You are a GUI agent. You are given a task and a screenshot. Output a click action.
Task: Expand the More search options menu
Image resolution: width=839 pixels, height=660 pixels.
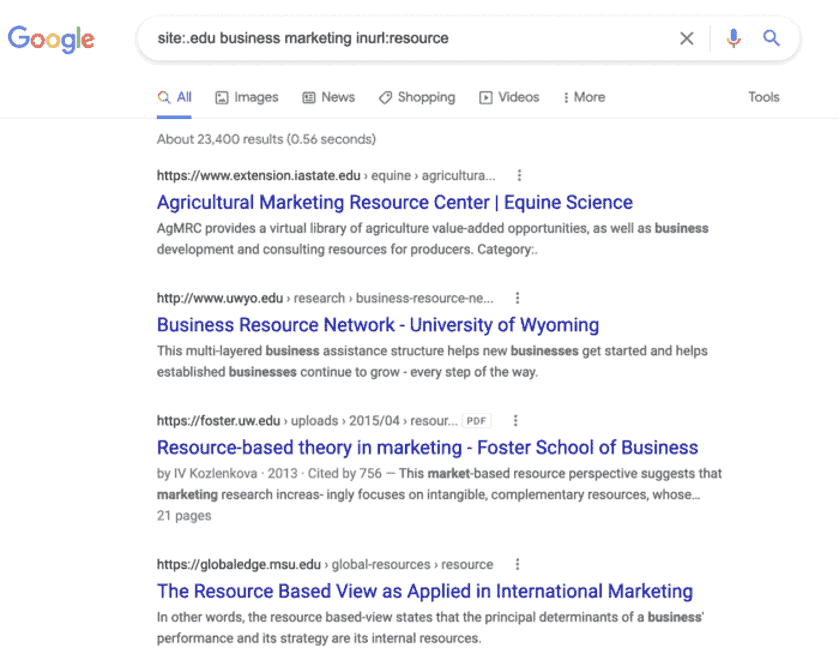tap(584, 97)
